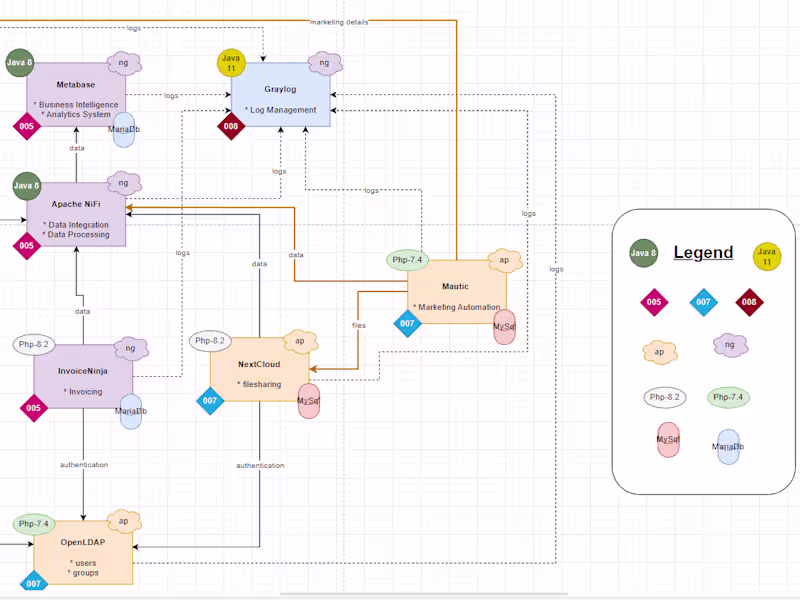Click the 008 diamond in the Legend
The width and height of the screenshot is (800, 600).
click(749, 302)
